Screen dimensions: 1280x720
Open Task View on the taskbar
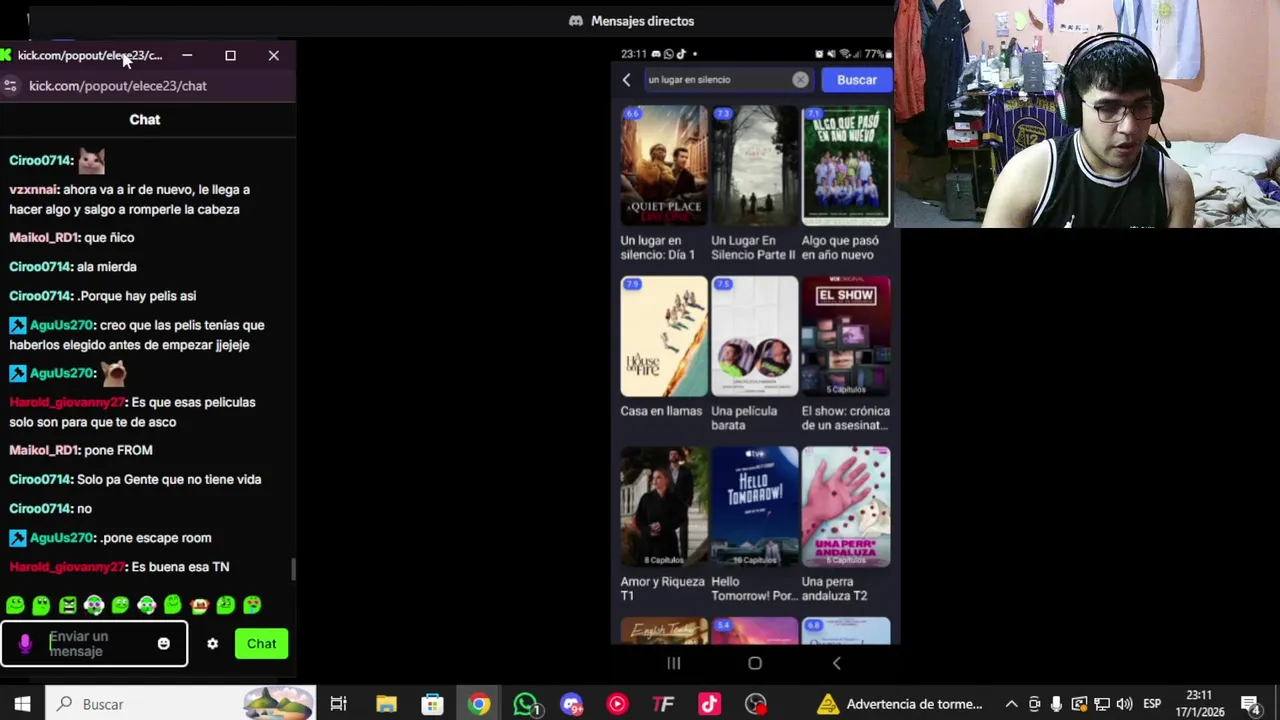point(338,704)
